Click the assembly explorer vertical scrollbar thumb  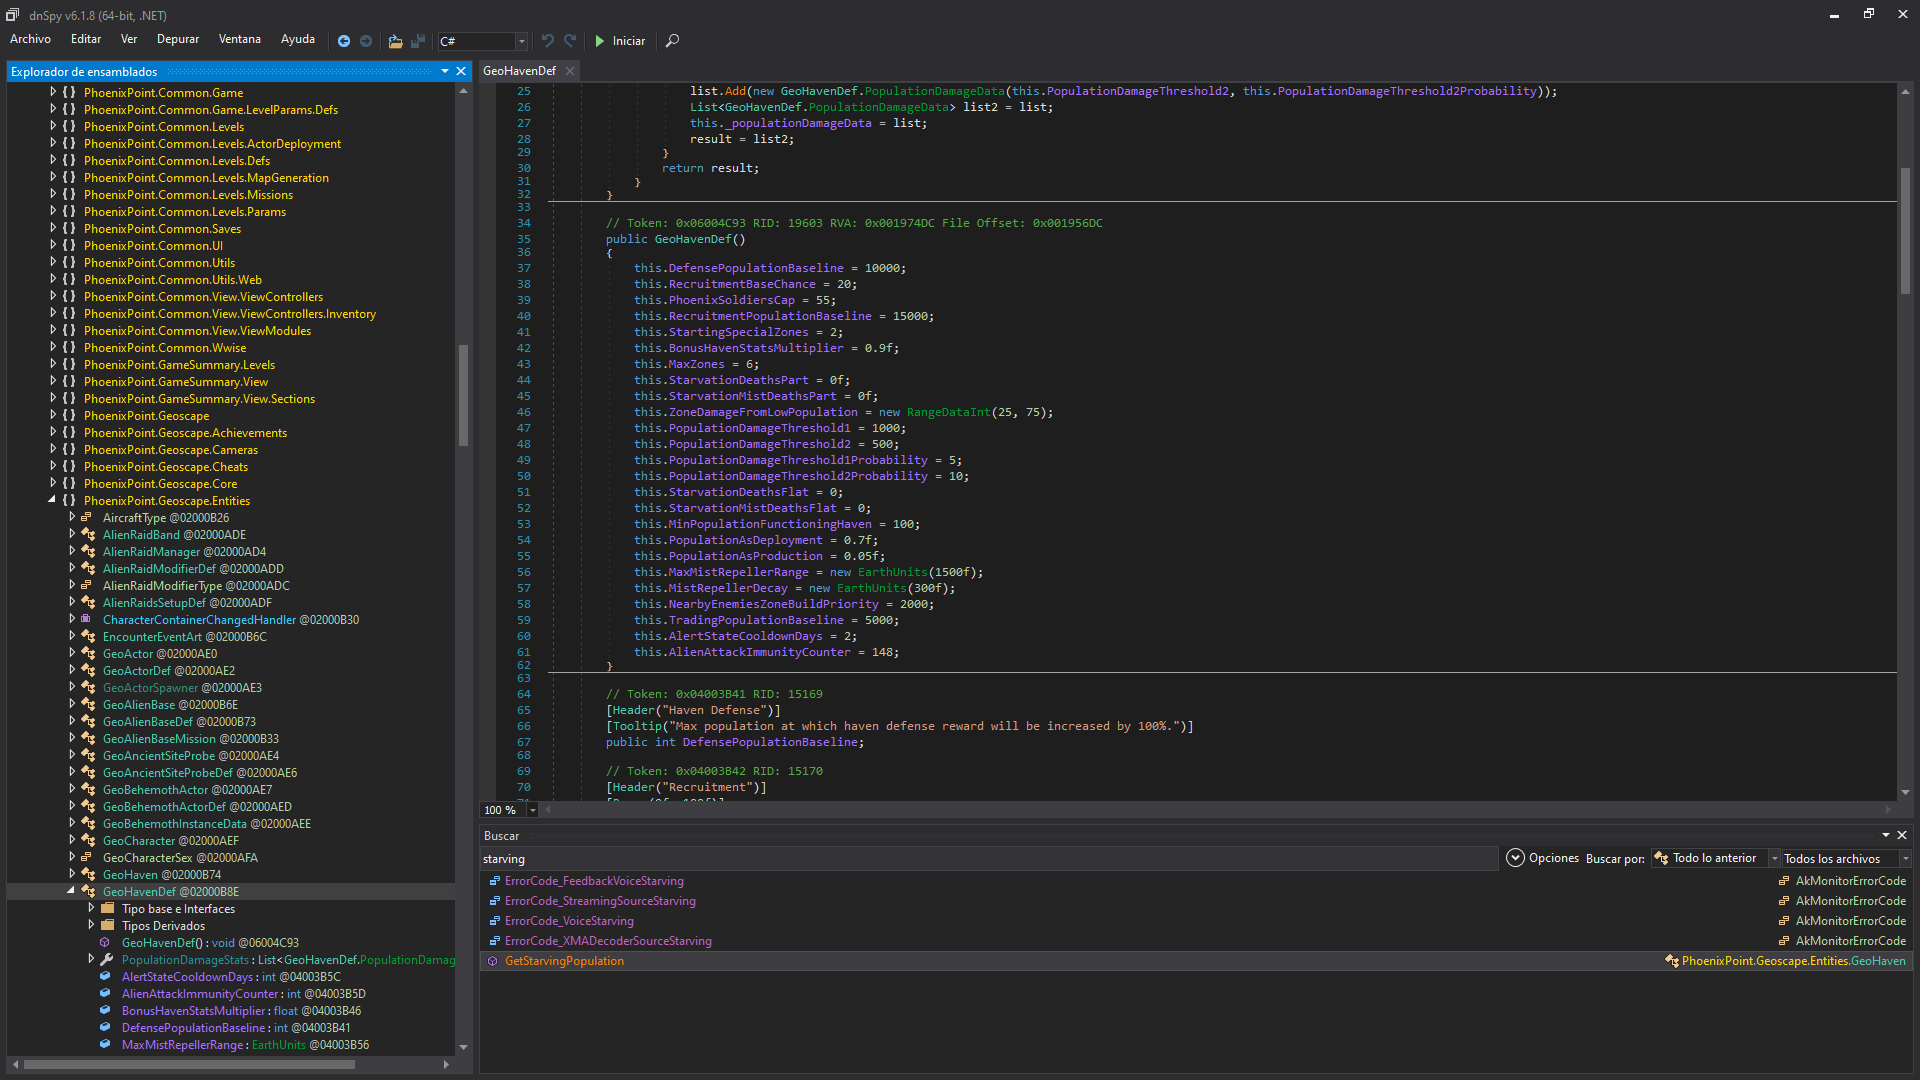pyautogui.click(x=463, y=395)
